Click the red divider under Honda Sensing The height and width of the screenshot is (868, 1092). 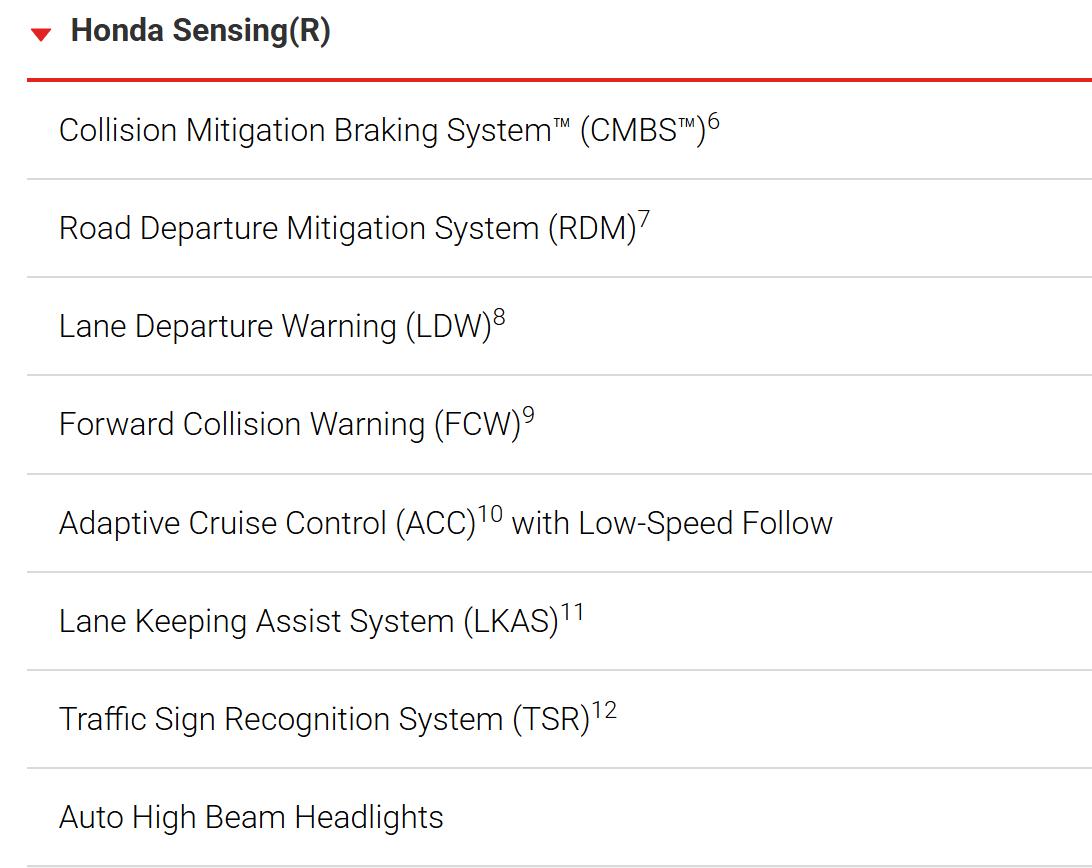(x=559, y=80)
